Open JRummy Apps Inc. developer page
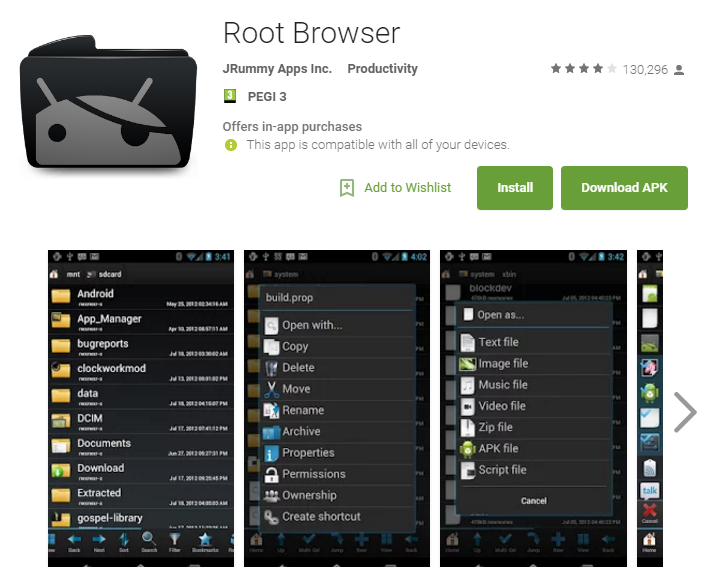 pyautogui.click(x=277, y=69)
